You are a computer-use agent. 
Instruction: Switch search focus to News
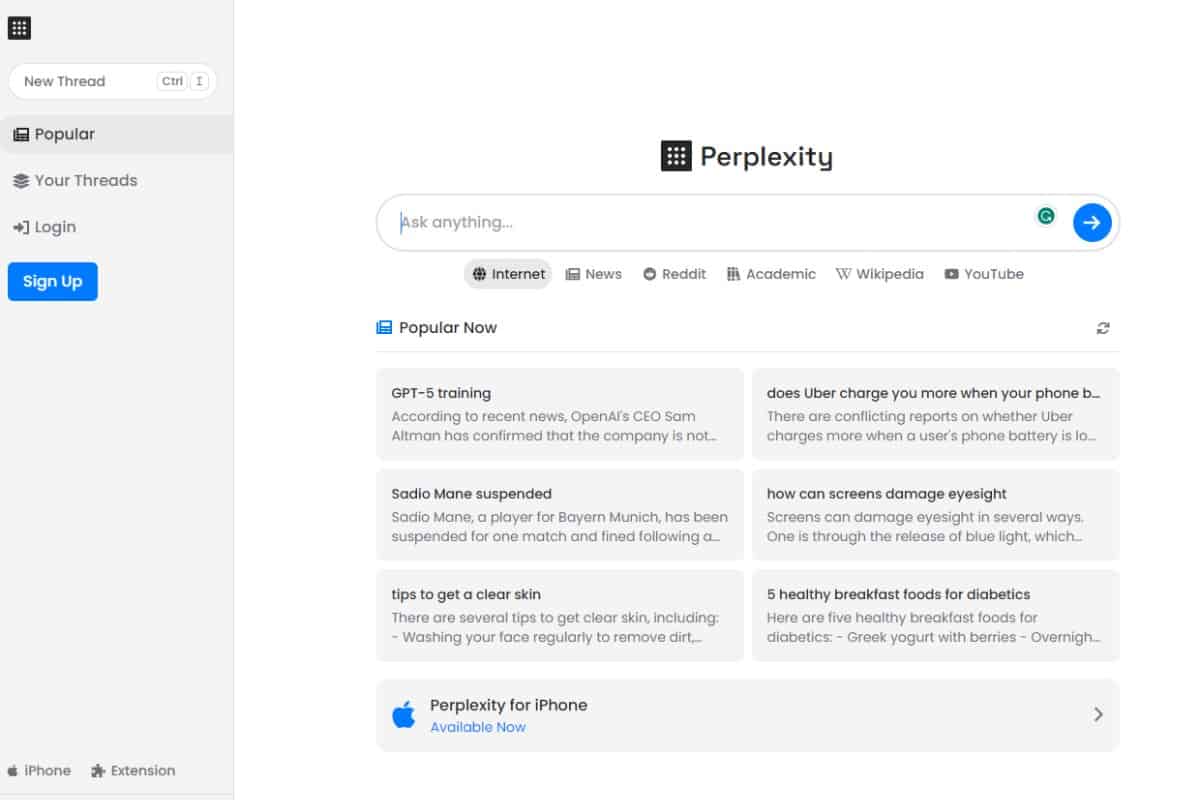(594, 274)
